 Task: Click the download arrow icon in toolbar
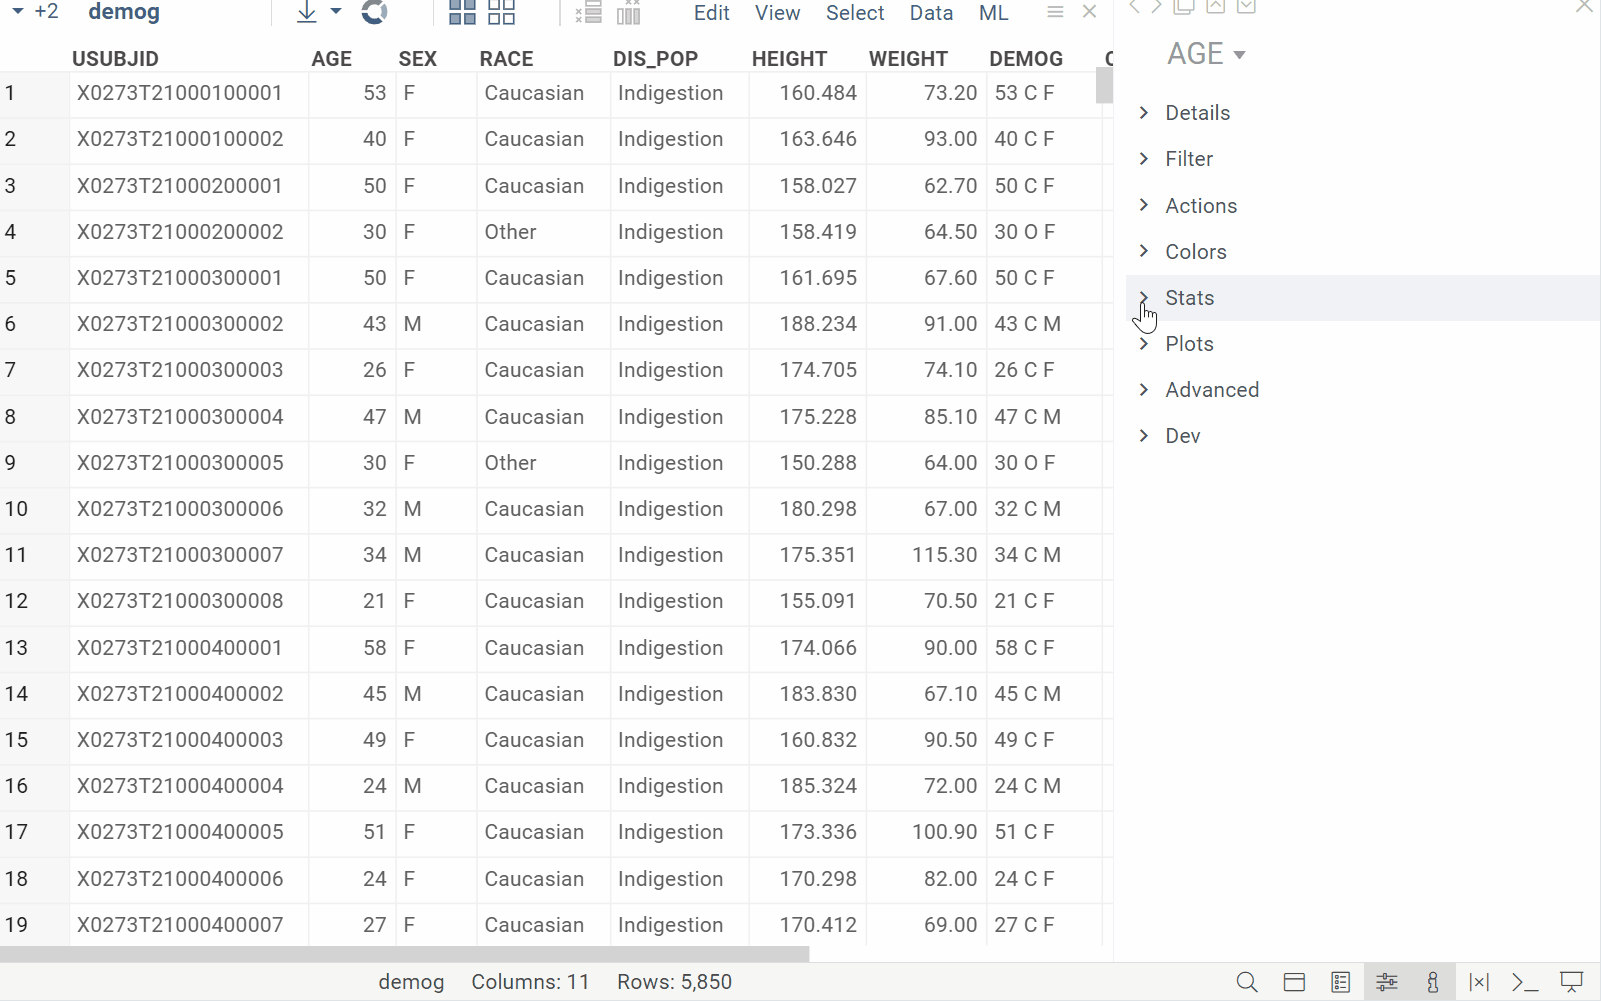click(307, 12)
